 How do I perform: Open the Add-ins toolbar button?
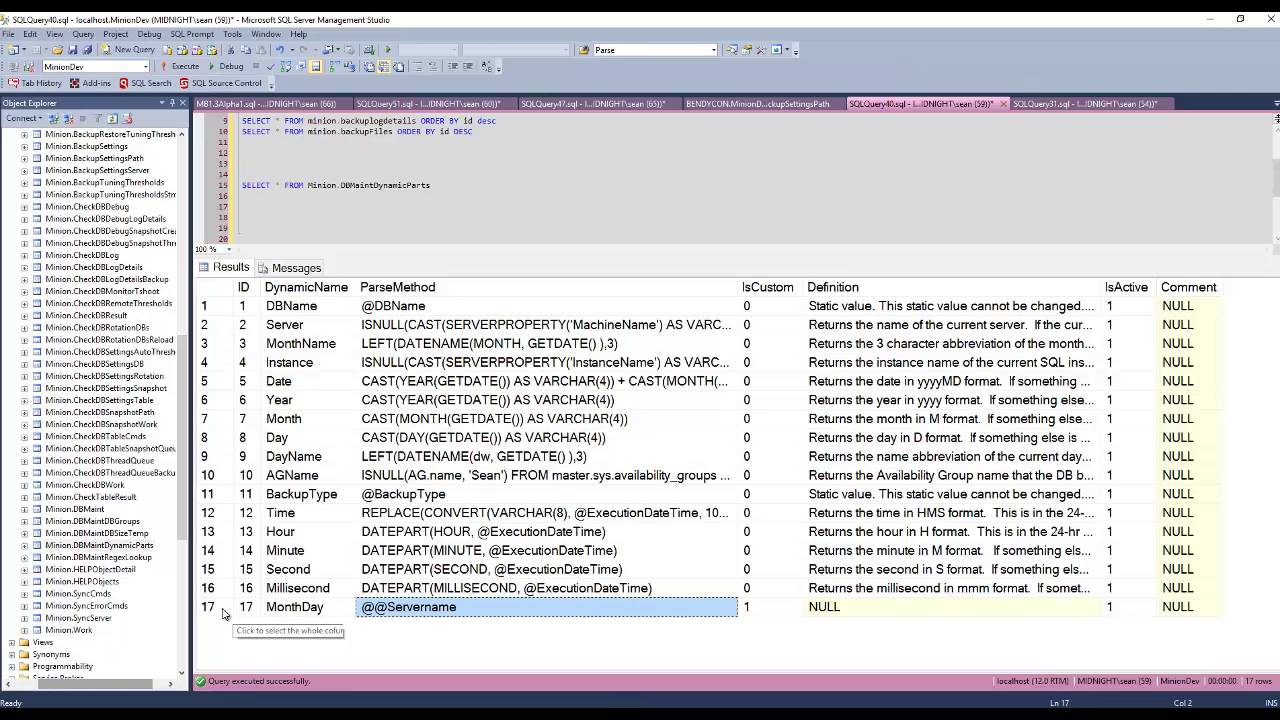point(90,83)
